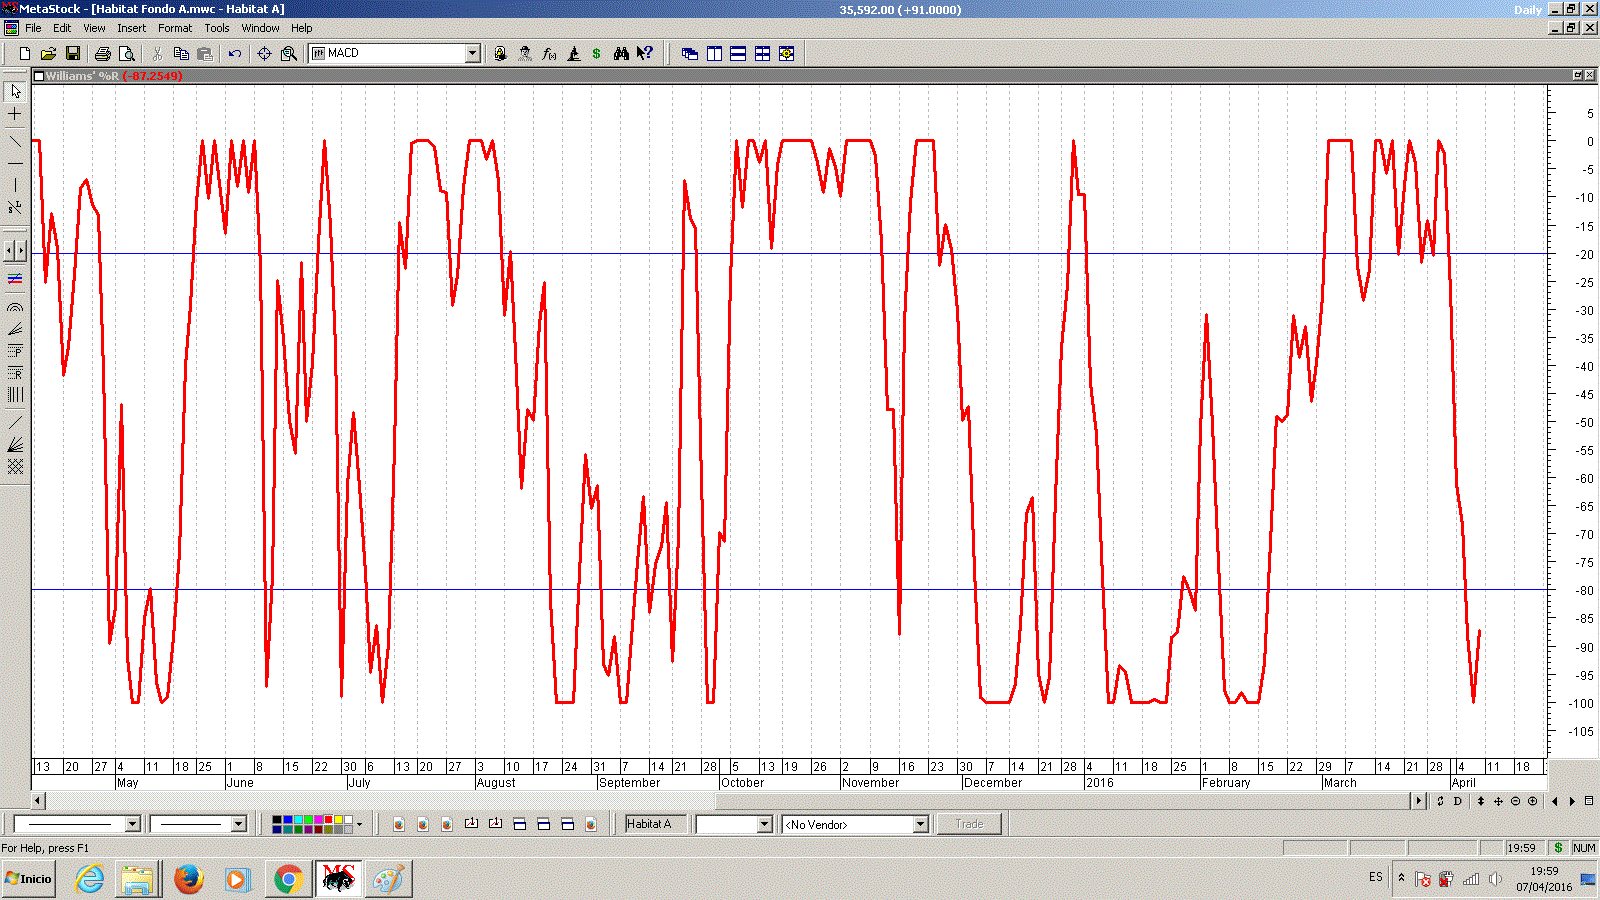Image resolution: width=1600 pixels, height=900 pixels.
Task: Click the horizontal scrollbar left arrow
Action: (x=38, y=800)
